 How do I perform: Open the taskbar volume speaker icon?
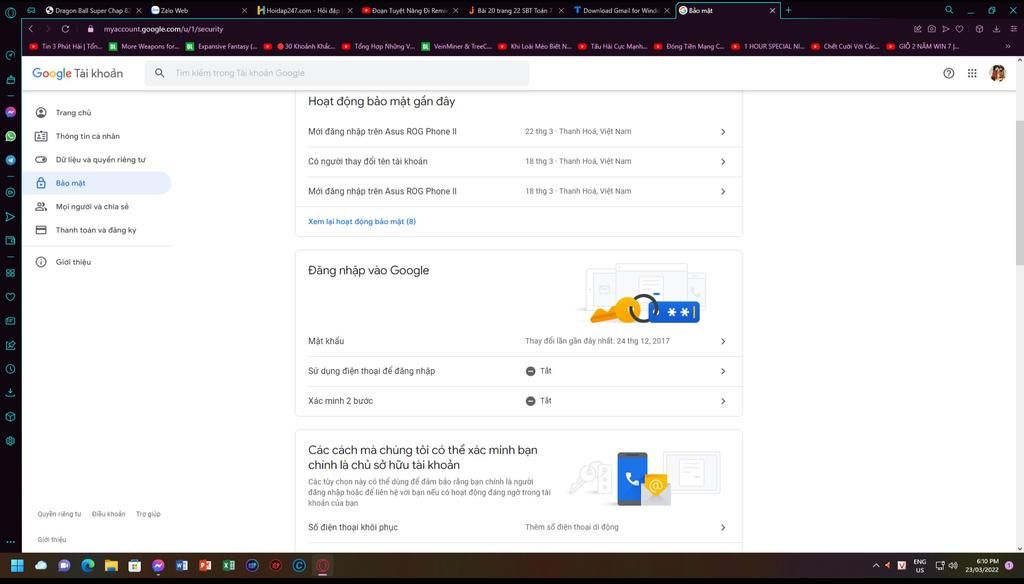click(x=953, y=565)
